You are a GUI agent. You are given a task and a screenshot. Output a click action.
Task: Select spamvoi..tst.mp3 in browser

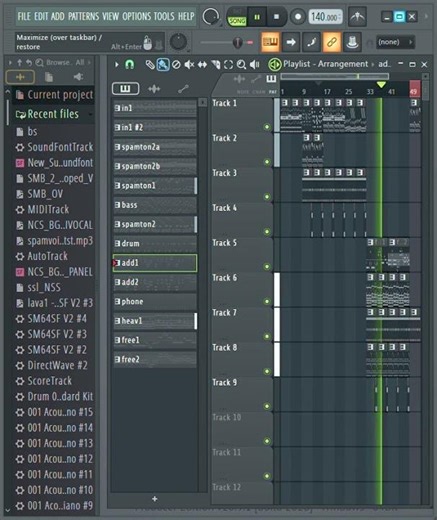click(x=55, y=241)
